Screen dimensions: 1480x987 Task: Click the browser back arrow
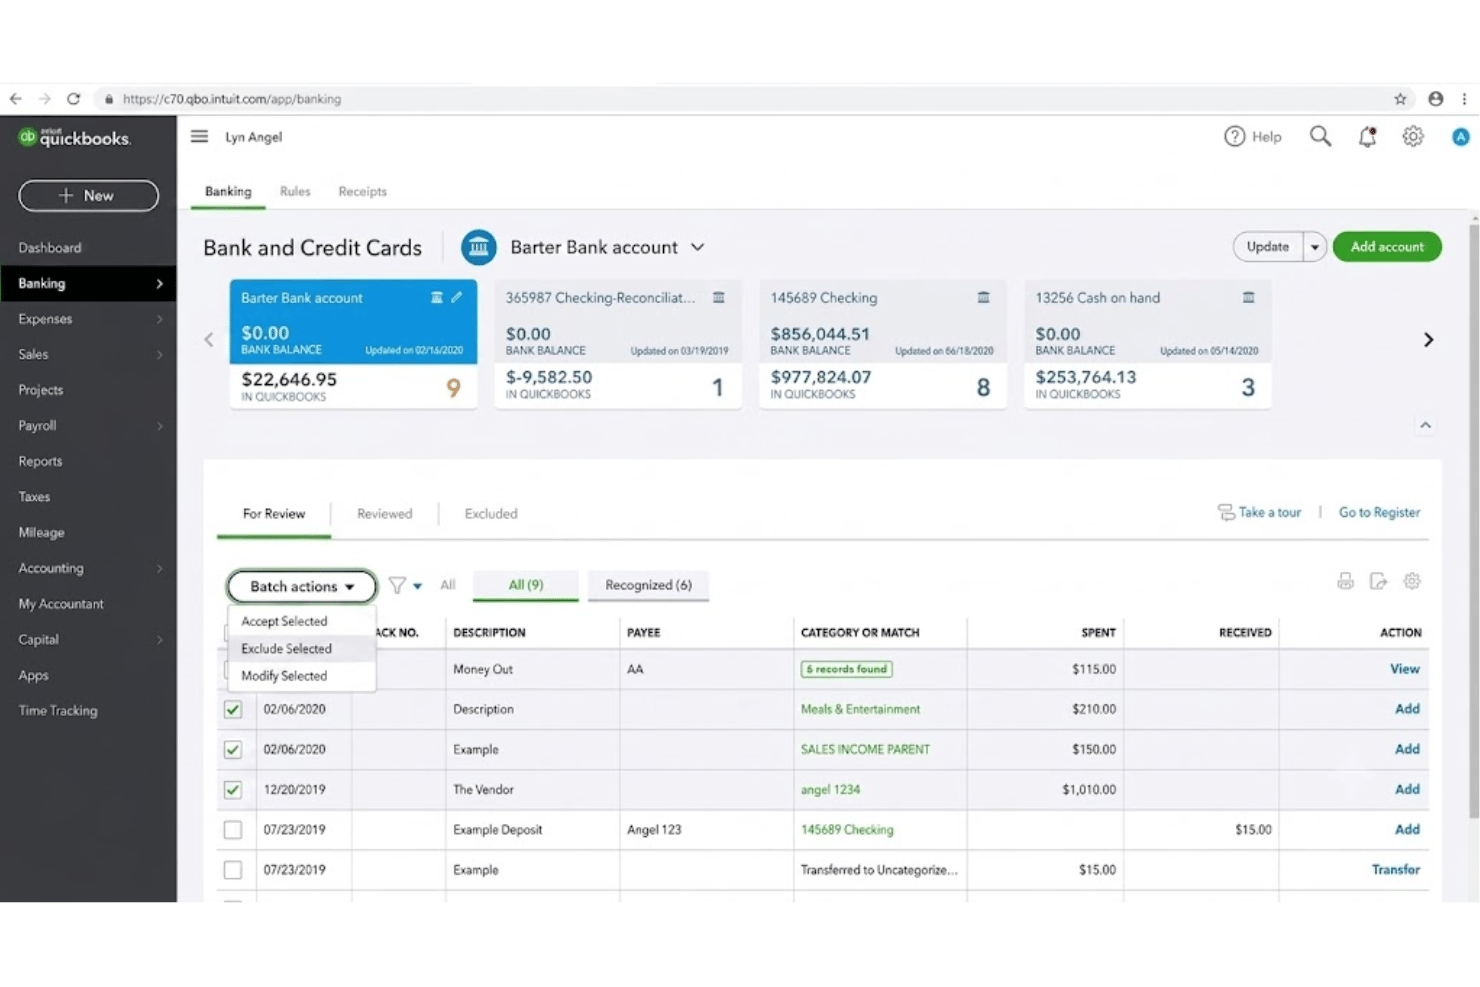coord(16,99)
